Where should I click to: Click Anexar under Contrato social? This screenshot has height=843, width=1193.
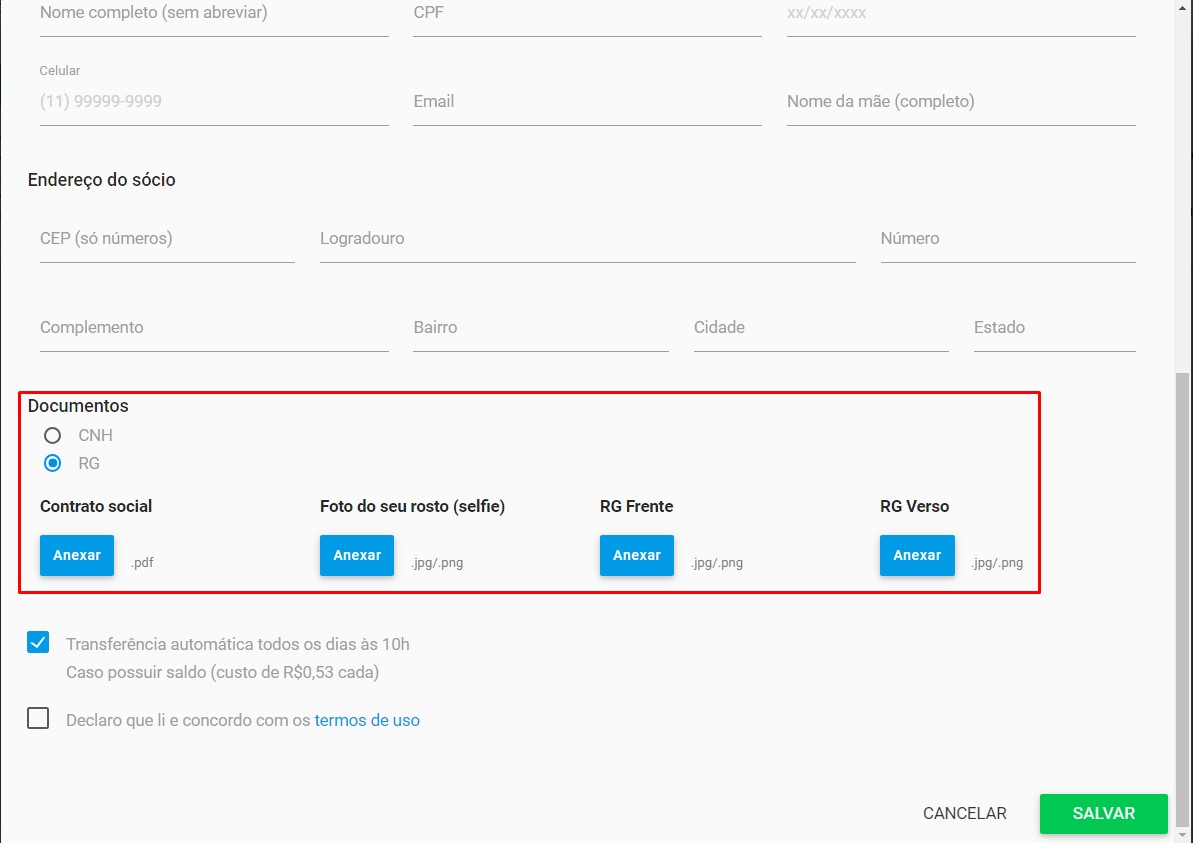coord(77,556)
